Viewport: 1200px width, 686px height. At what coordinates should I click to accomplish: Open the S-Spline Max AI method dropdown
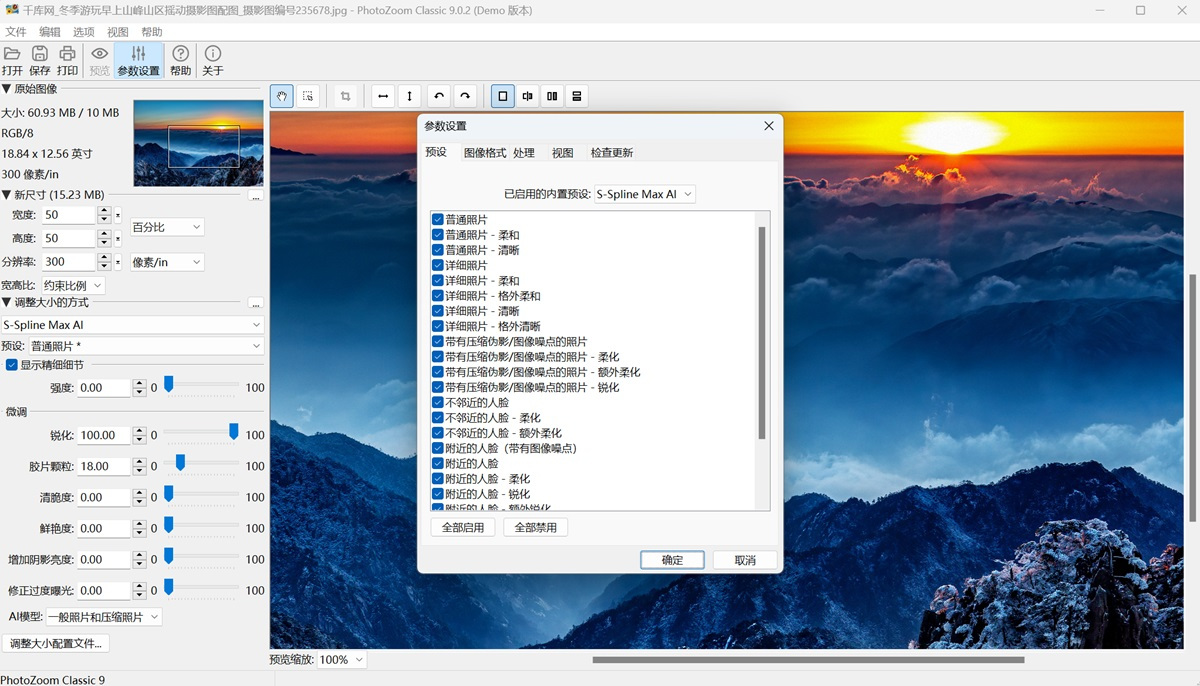(133, 324)
